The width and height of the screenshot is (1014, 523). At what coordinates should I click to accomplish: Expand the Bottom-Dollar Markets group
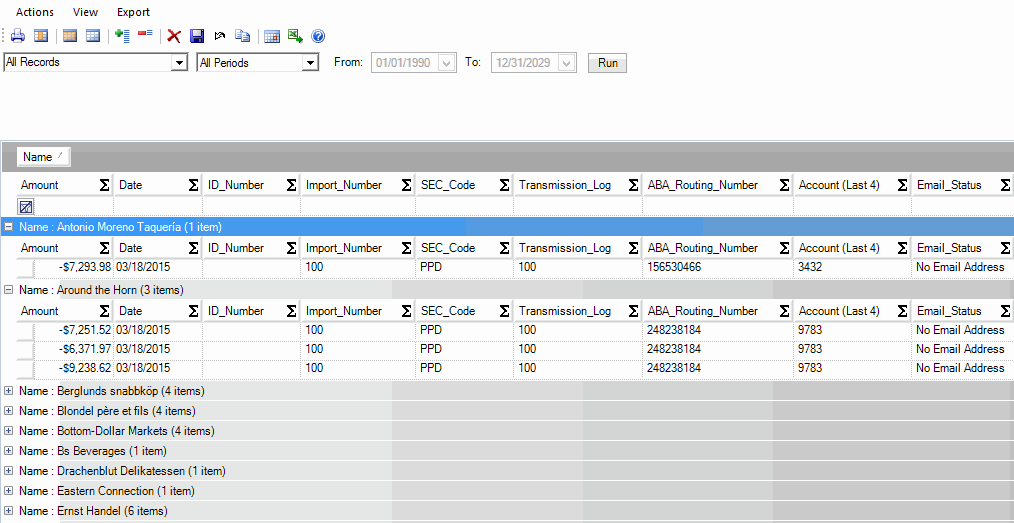click(x=9, y=431)
